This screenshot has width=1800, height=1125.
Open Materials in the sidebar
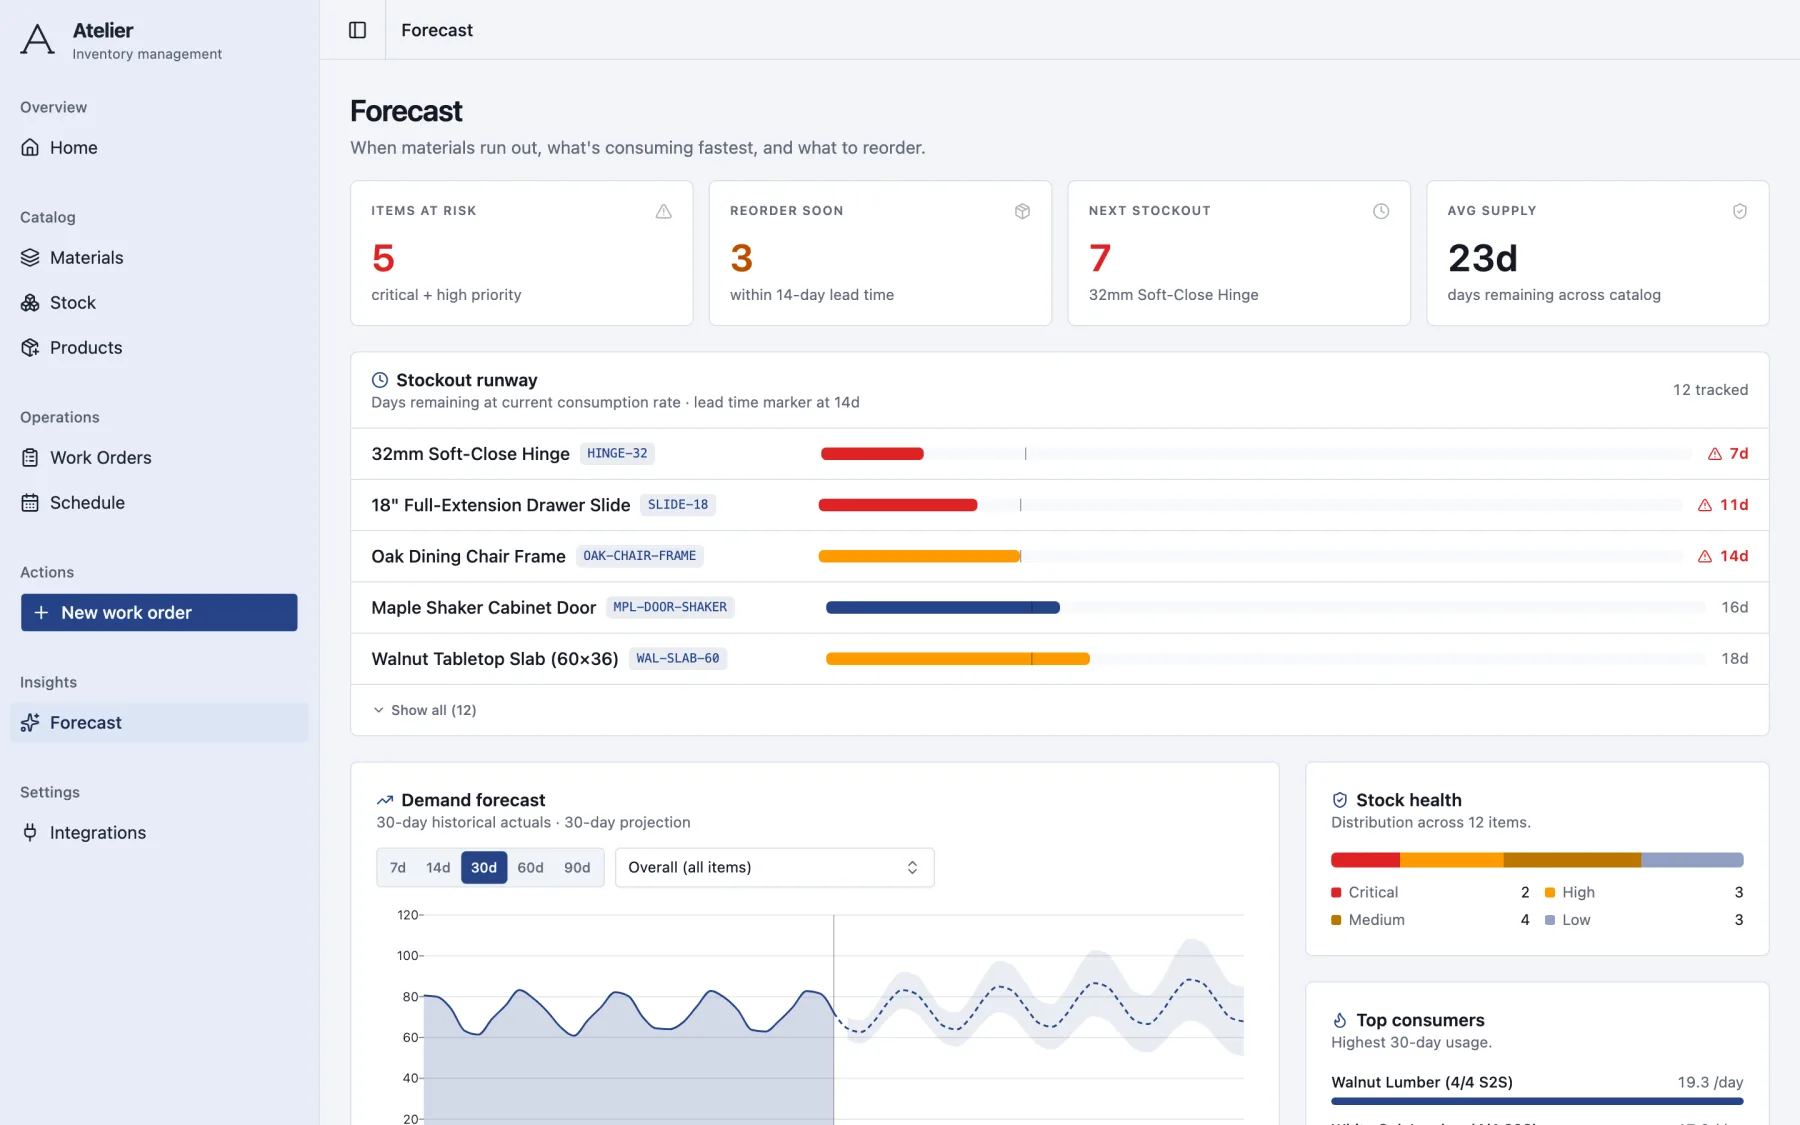[x=159, y=257]
